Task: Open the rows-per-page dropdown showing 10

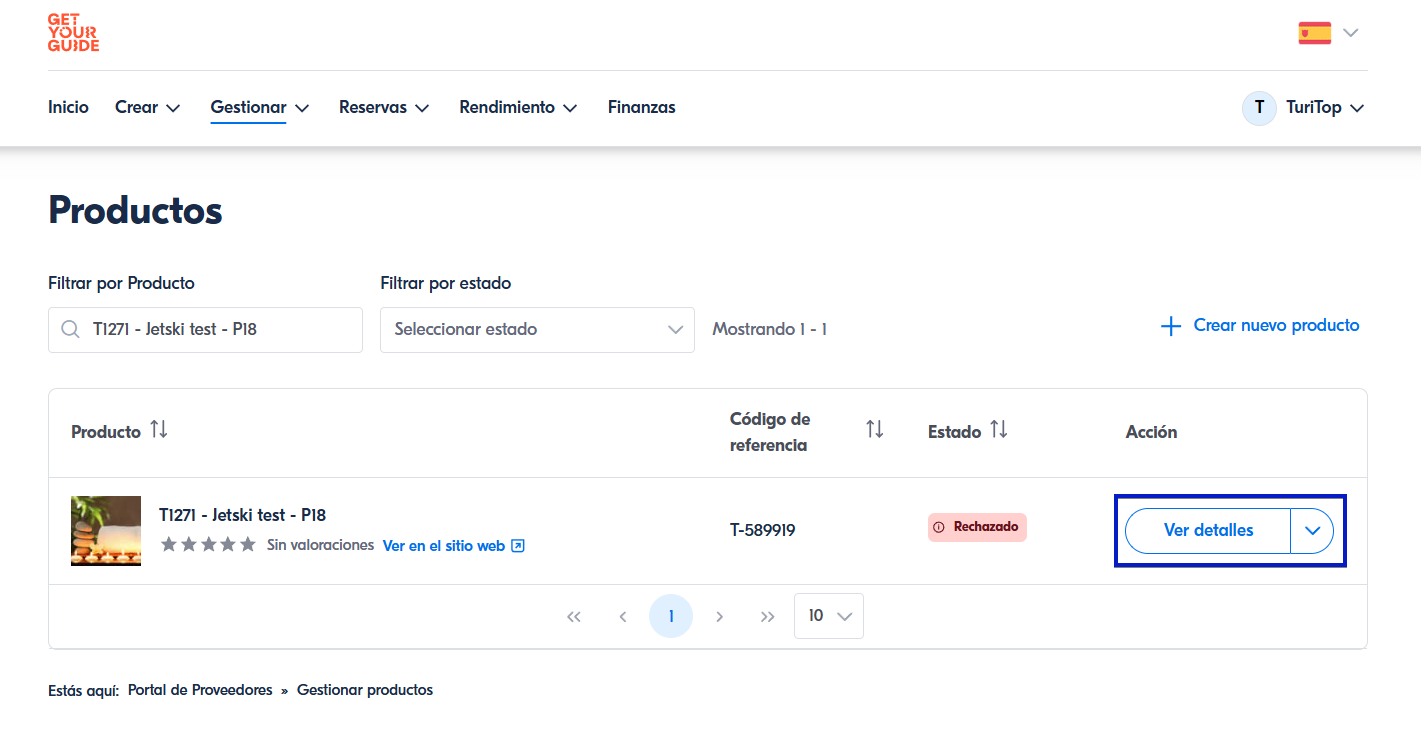Action: [x=828, y=616]
